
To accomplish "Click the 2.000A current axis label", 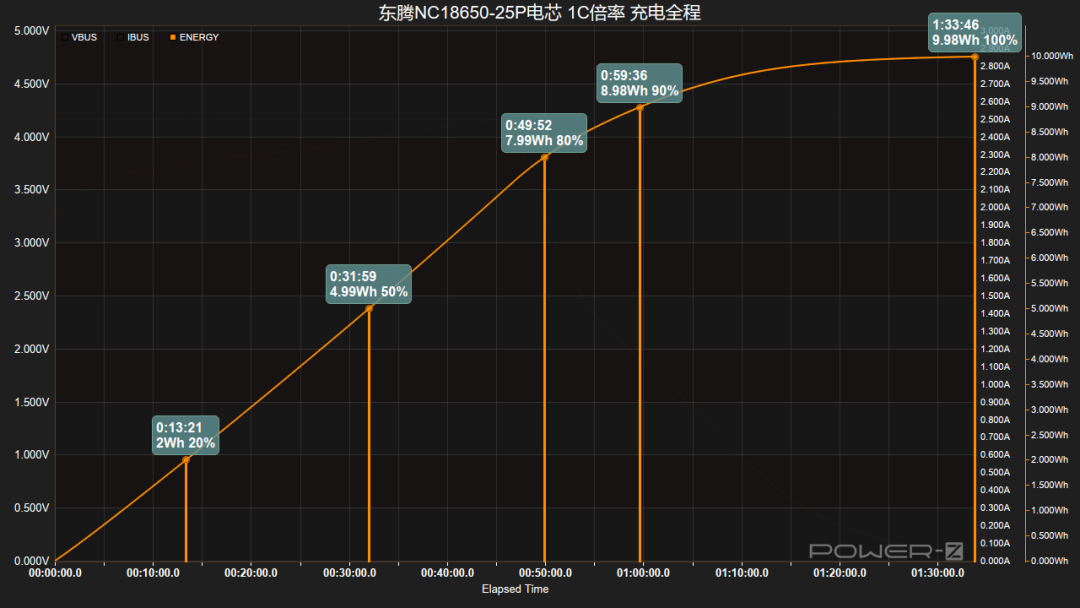I will [995, 207].
